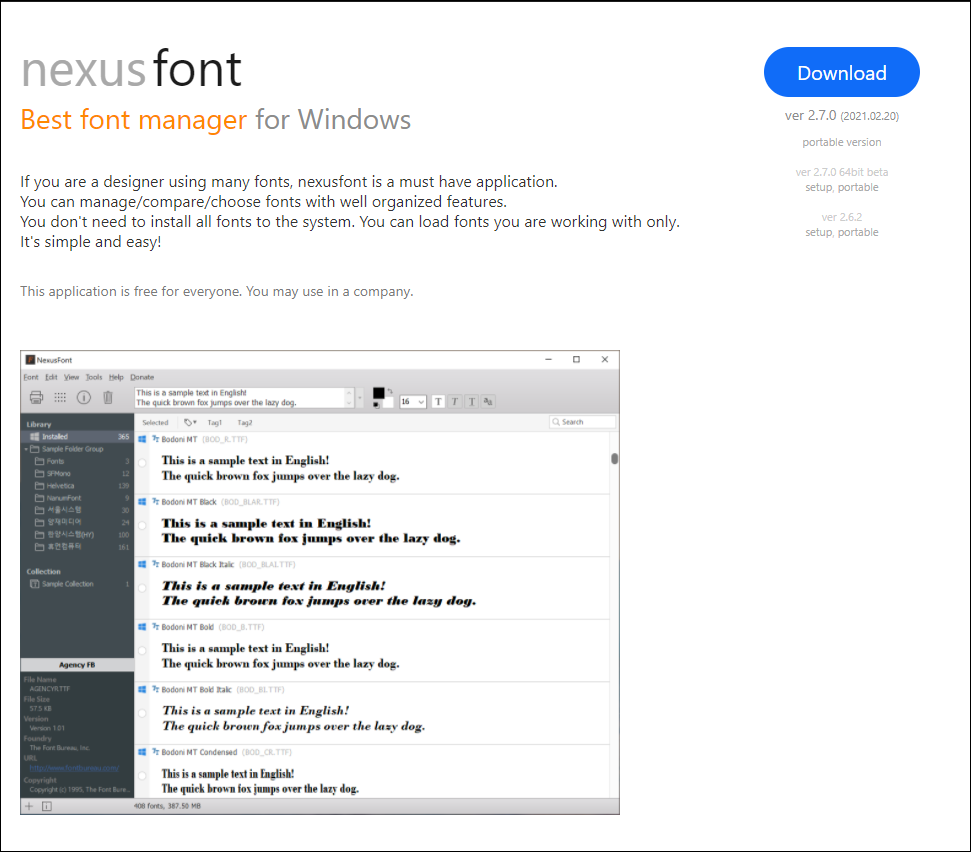Click the sample text input box
The image size is (971, 852).
(x=245, y=398)
